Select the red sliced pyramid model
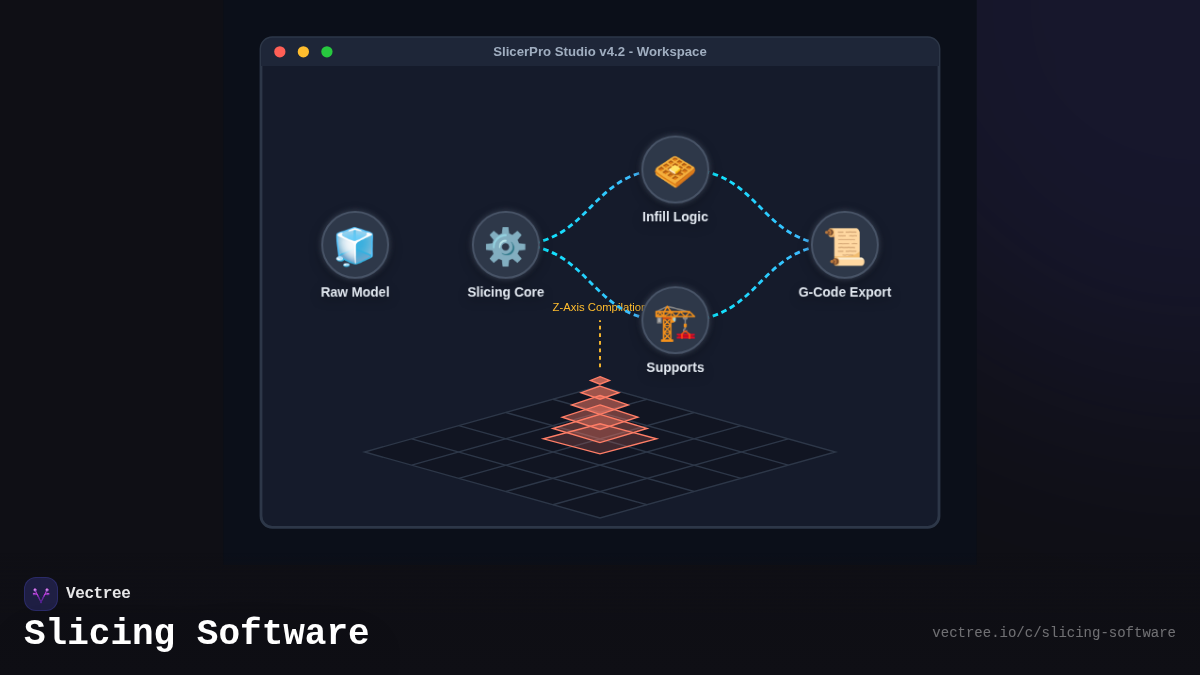 click(600, 418)
